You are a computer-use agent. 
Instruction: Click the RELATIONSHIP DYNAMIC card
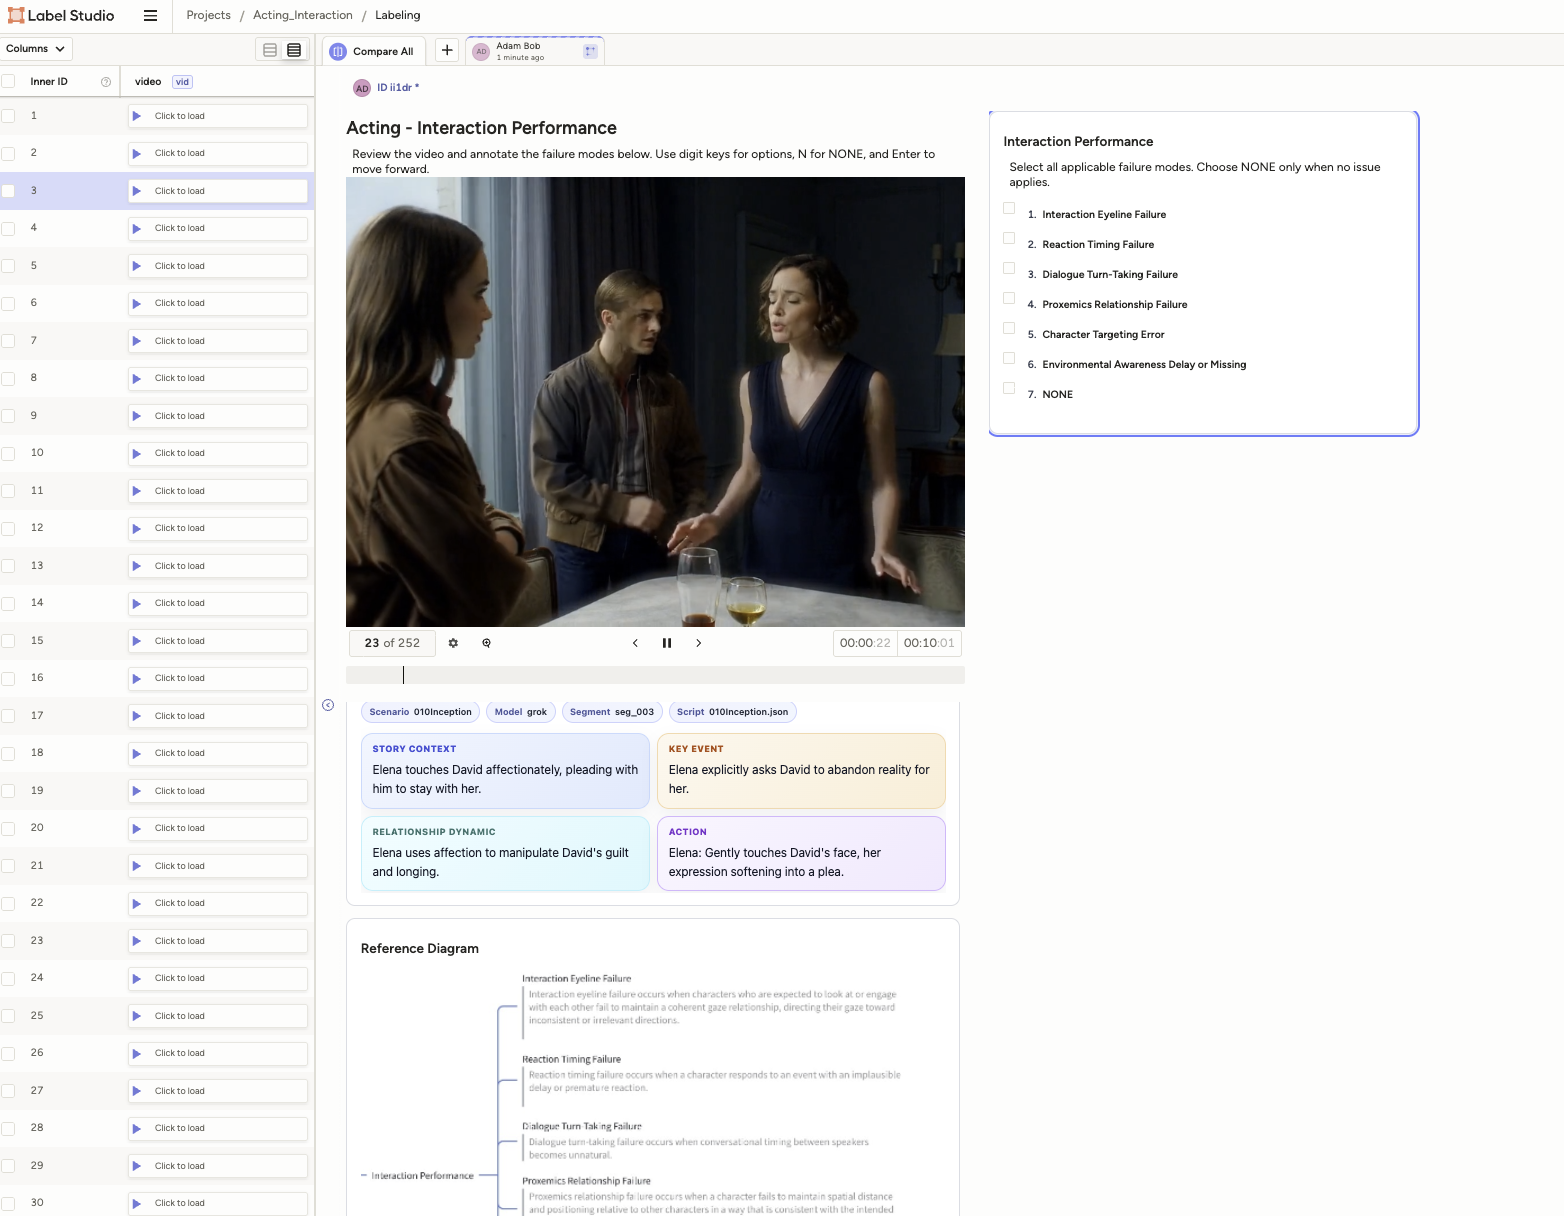[505, 854]
